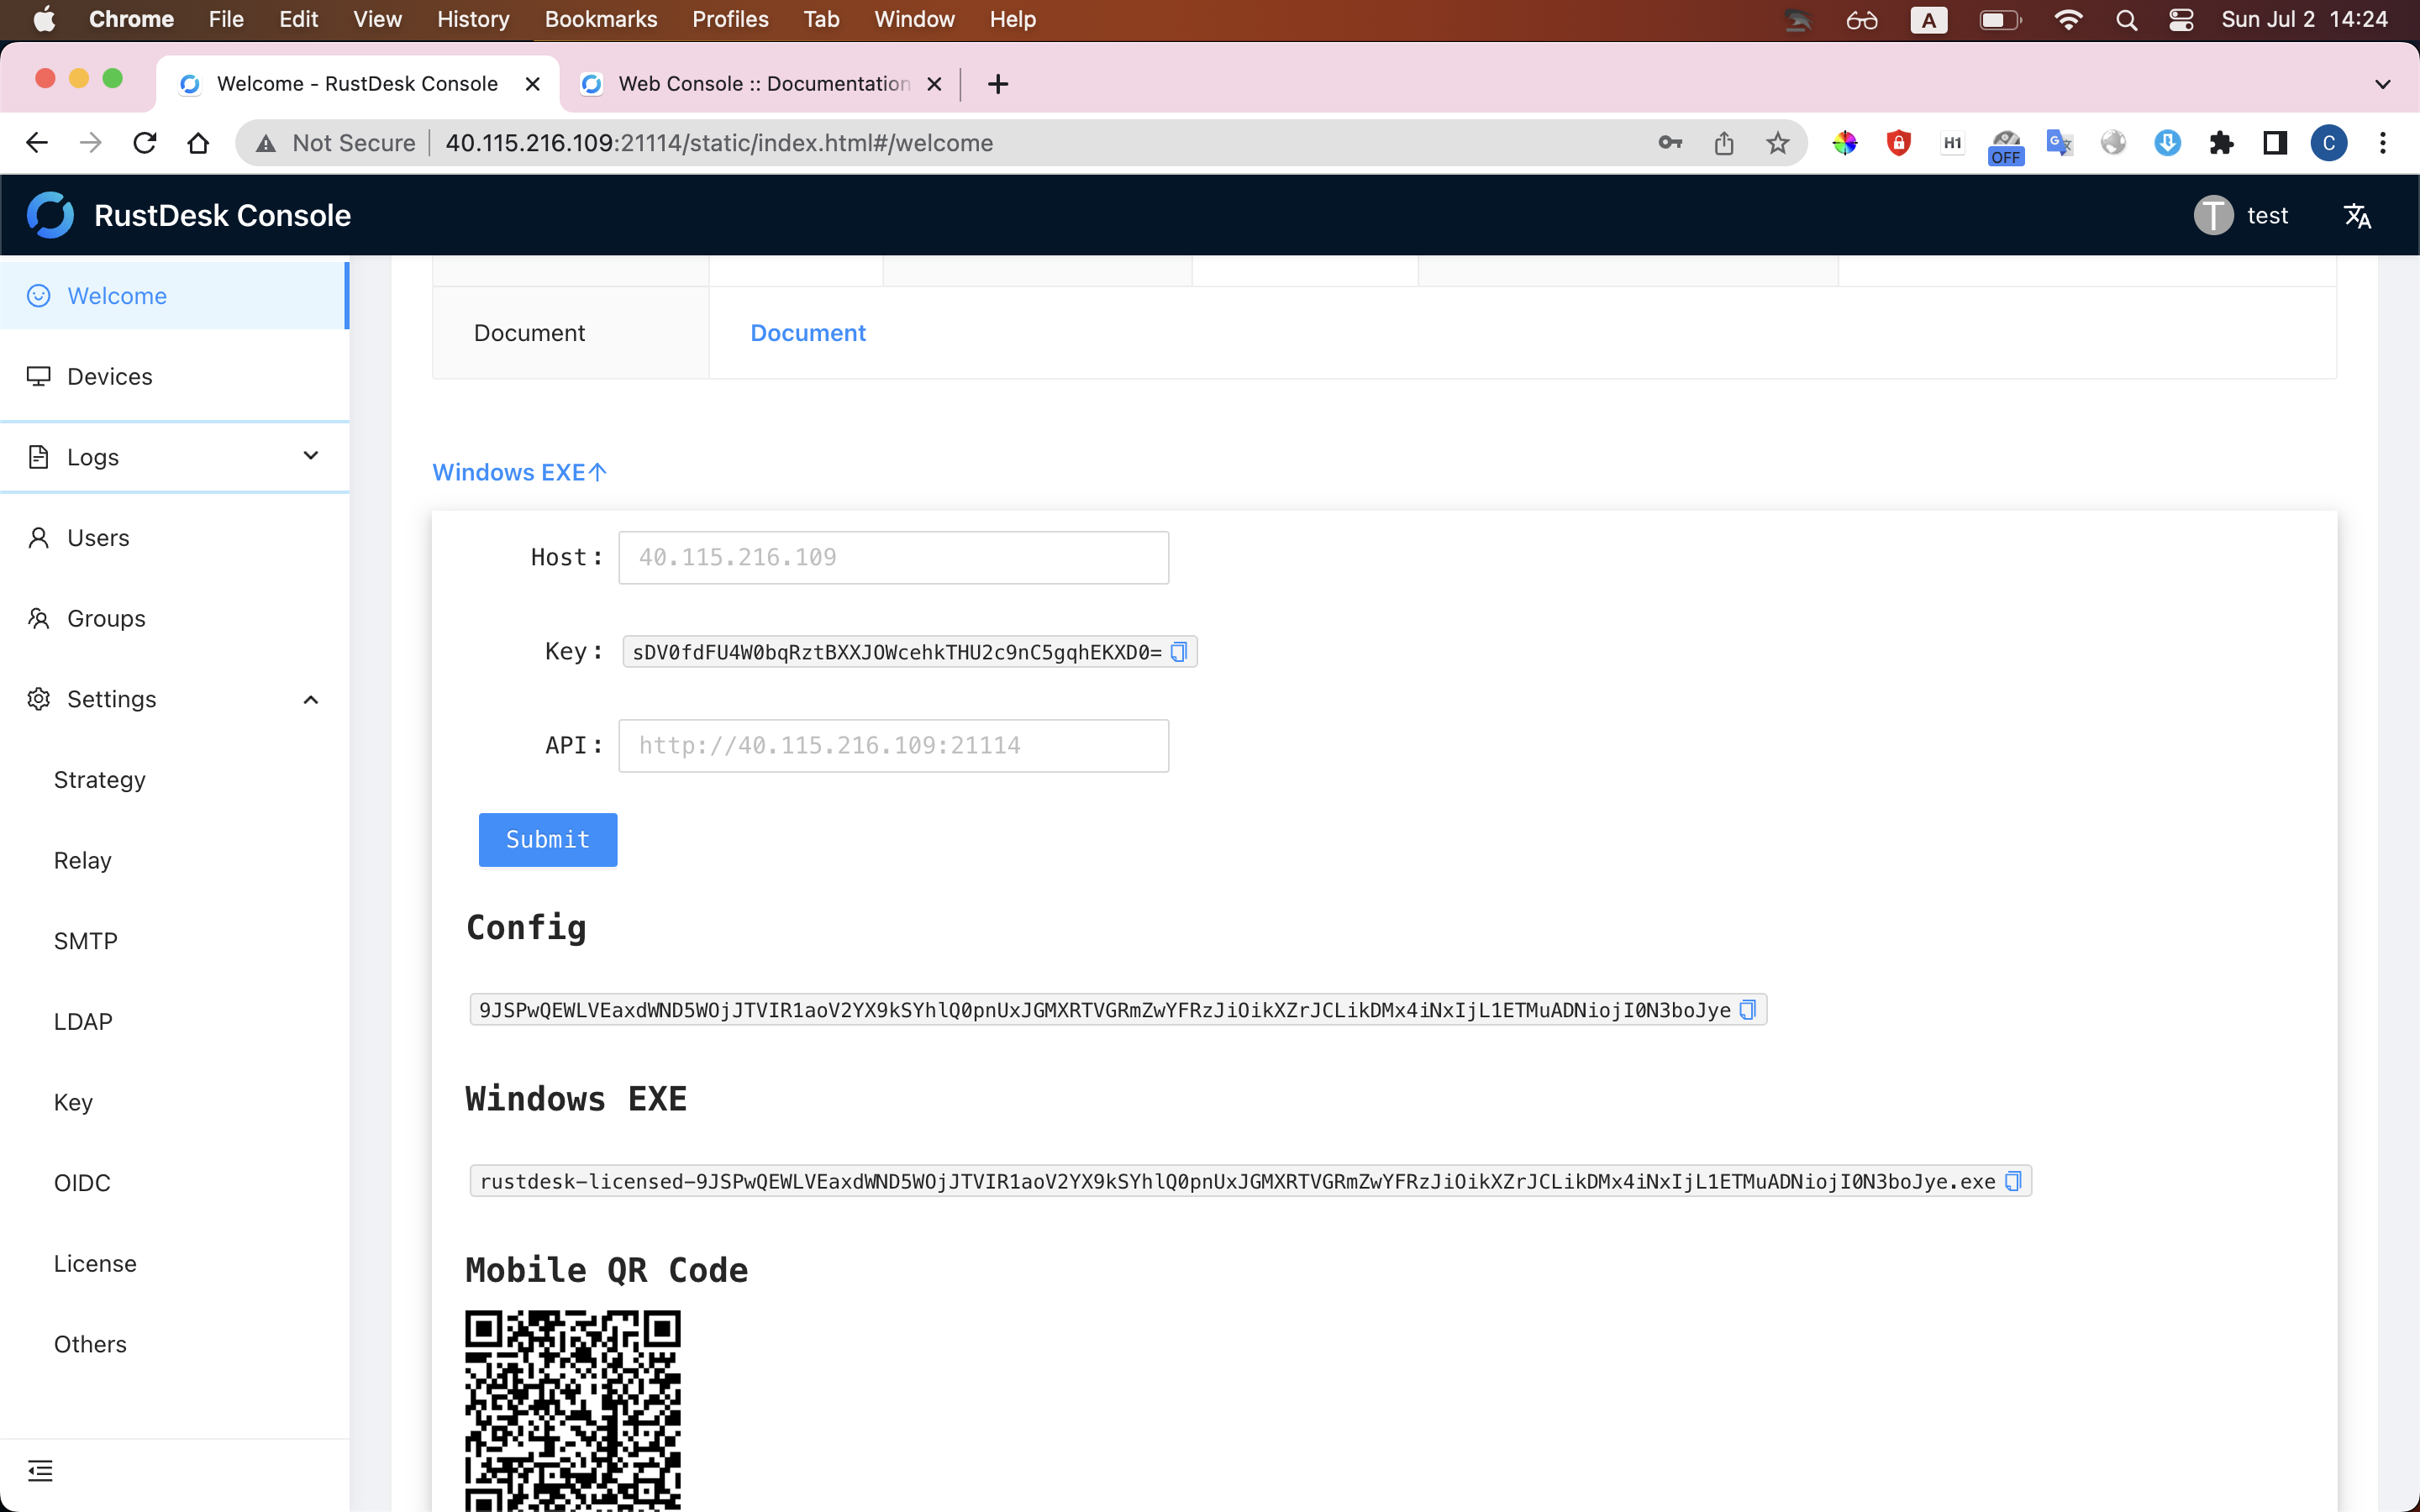Click the Chrome forward arrow
The height and width of the screenshot is (1512, 2420).
pyautogui.click(x=91, y=143)
